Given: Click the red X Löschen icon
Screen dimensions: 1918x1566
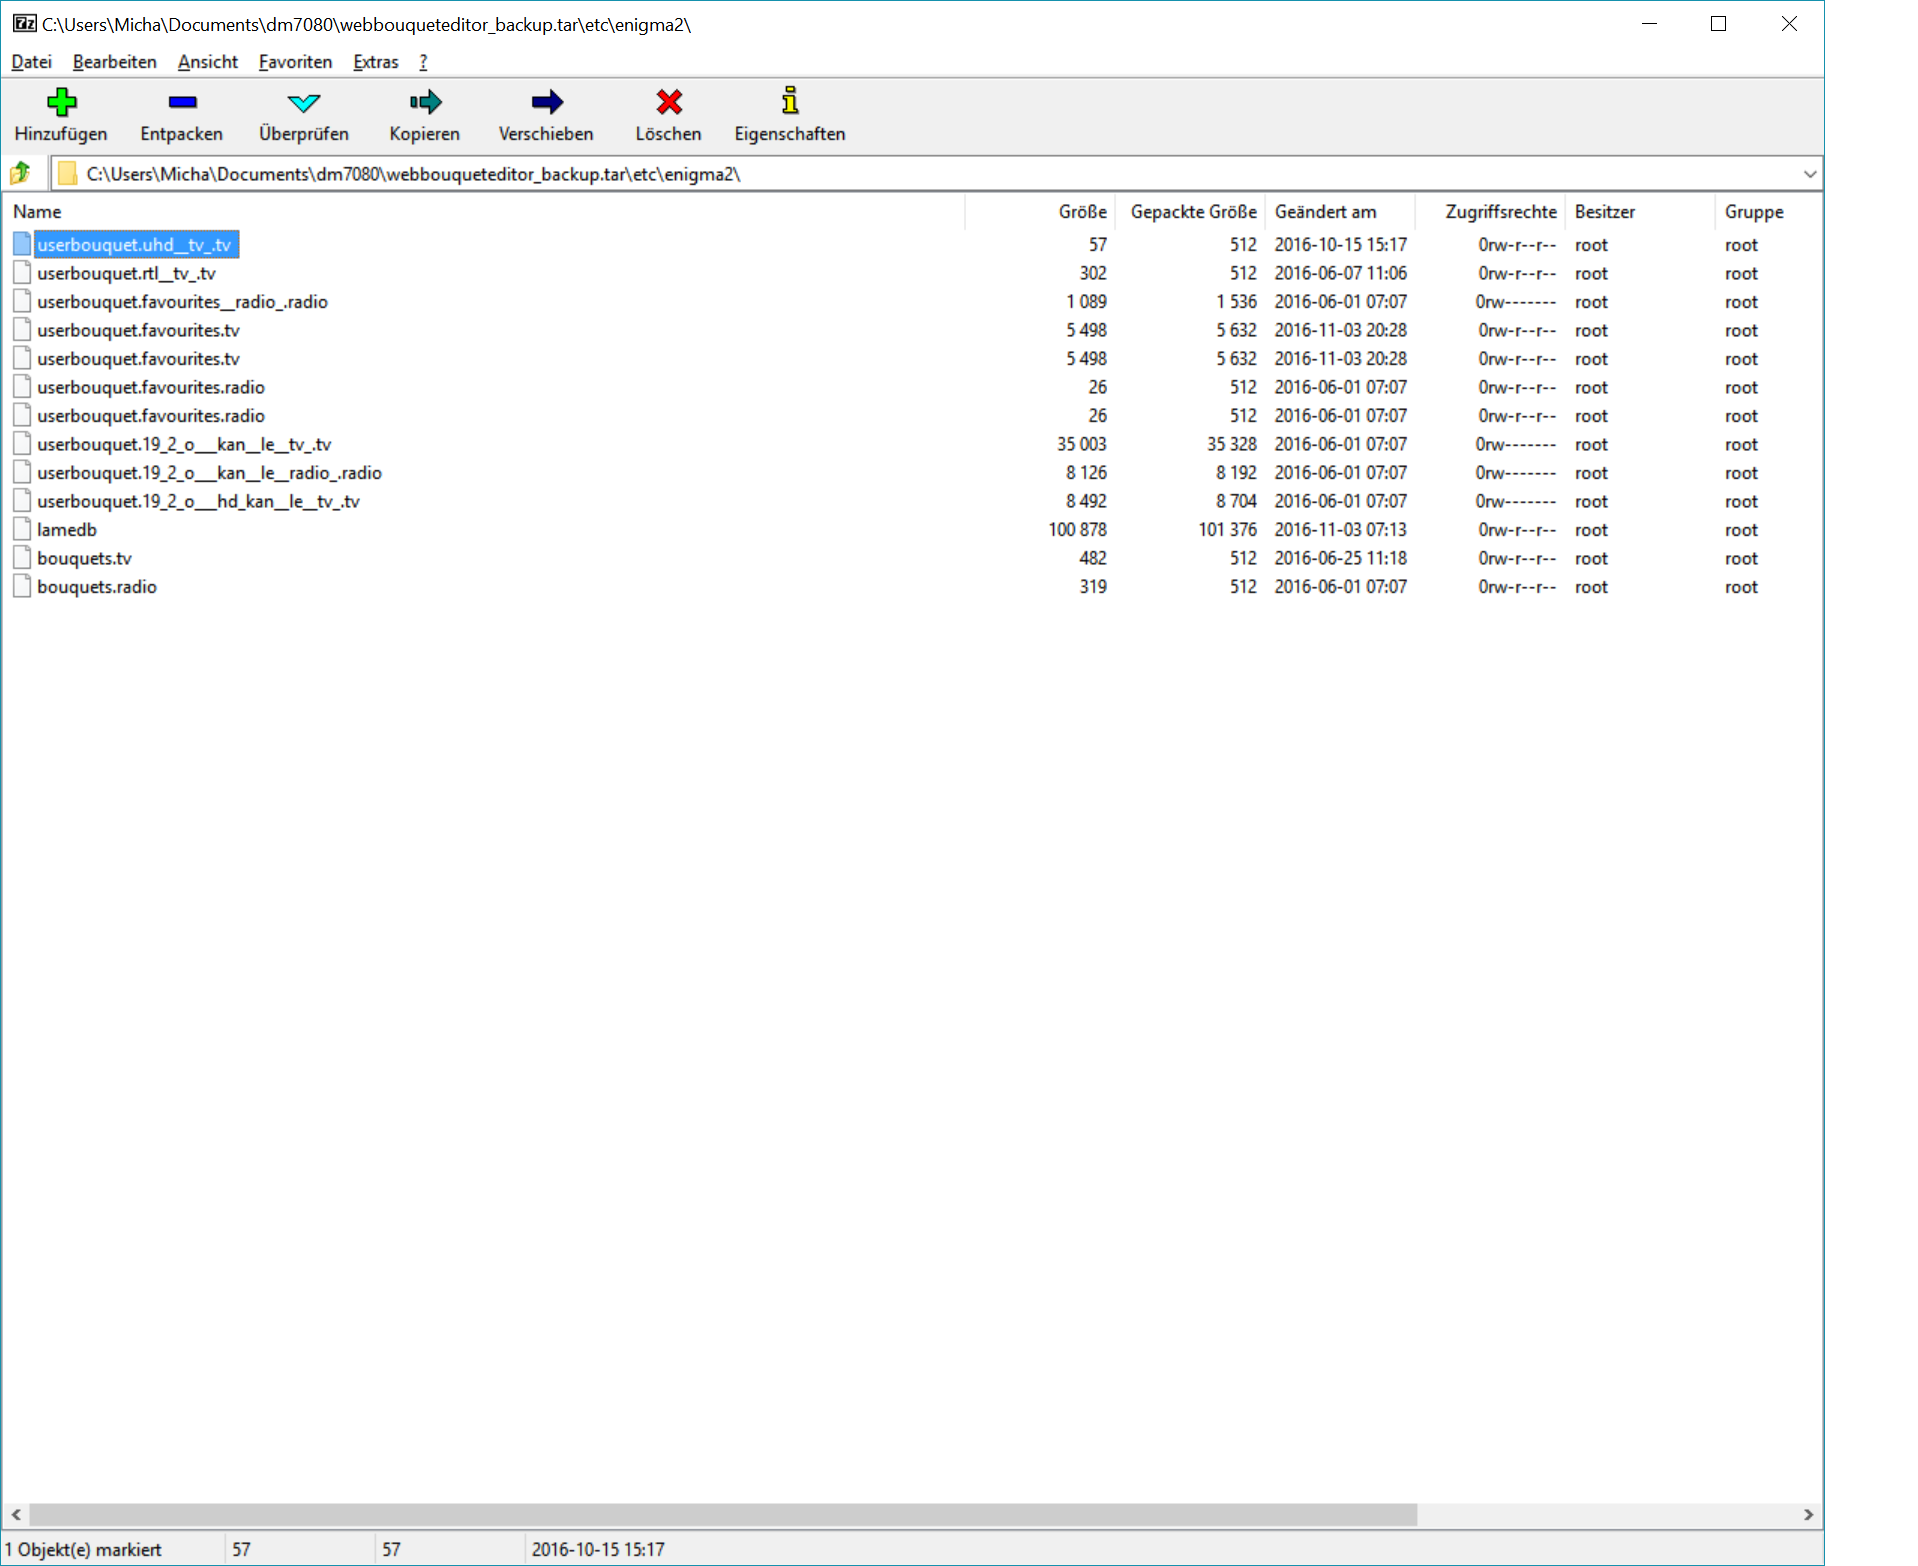Looking at the screenshot, I should pos(668,102).
